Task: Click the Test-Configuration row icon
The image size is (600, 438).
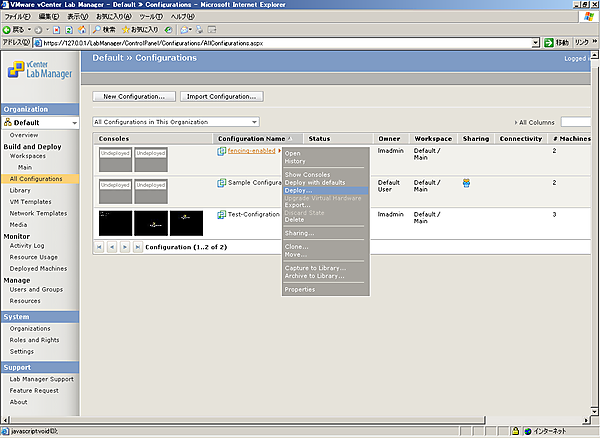Action: (x=221, y=214)
